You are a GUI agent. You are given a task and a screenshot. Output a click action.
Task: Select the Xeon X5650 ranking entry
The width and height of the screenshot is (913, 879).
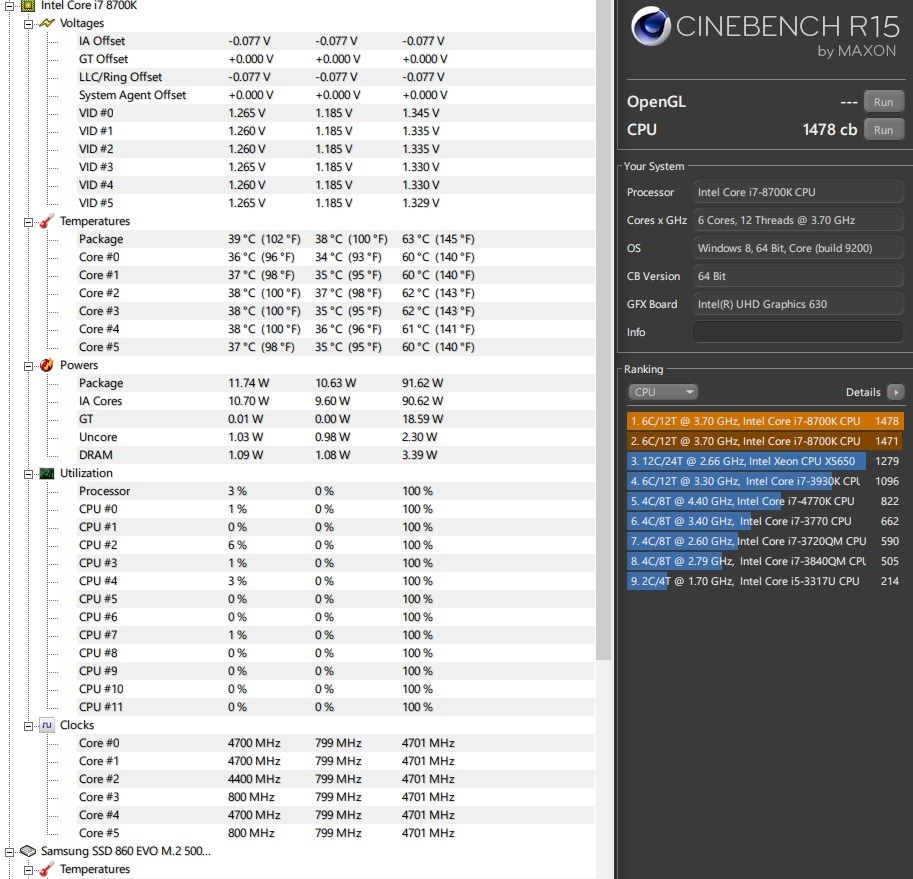pyautogui.click(x=765, y=461)
